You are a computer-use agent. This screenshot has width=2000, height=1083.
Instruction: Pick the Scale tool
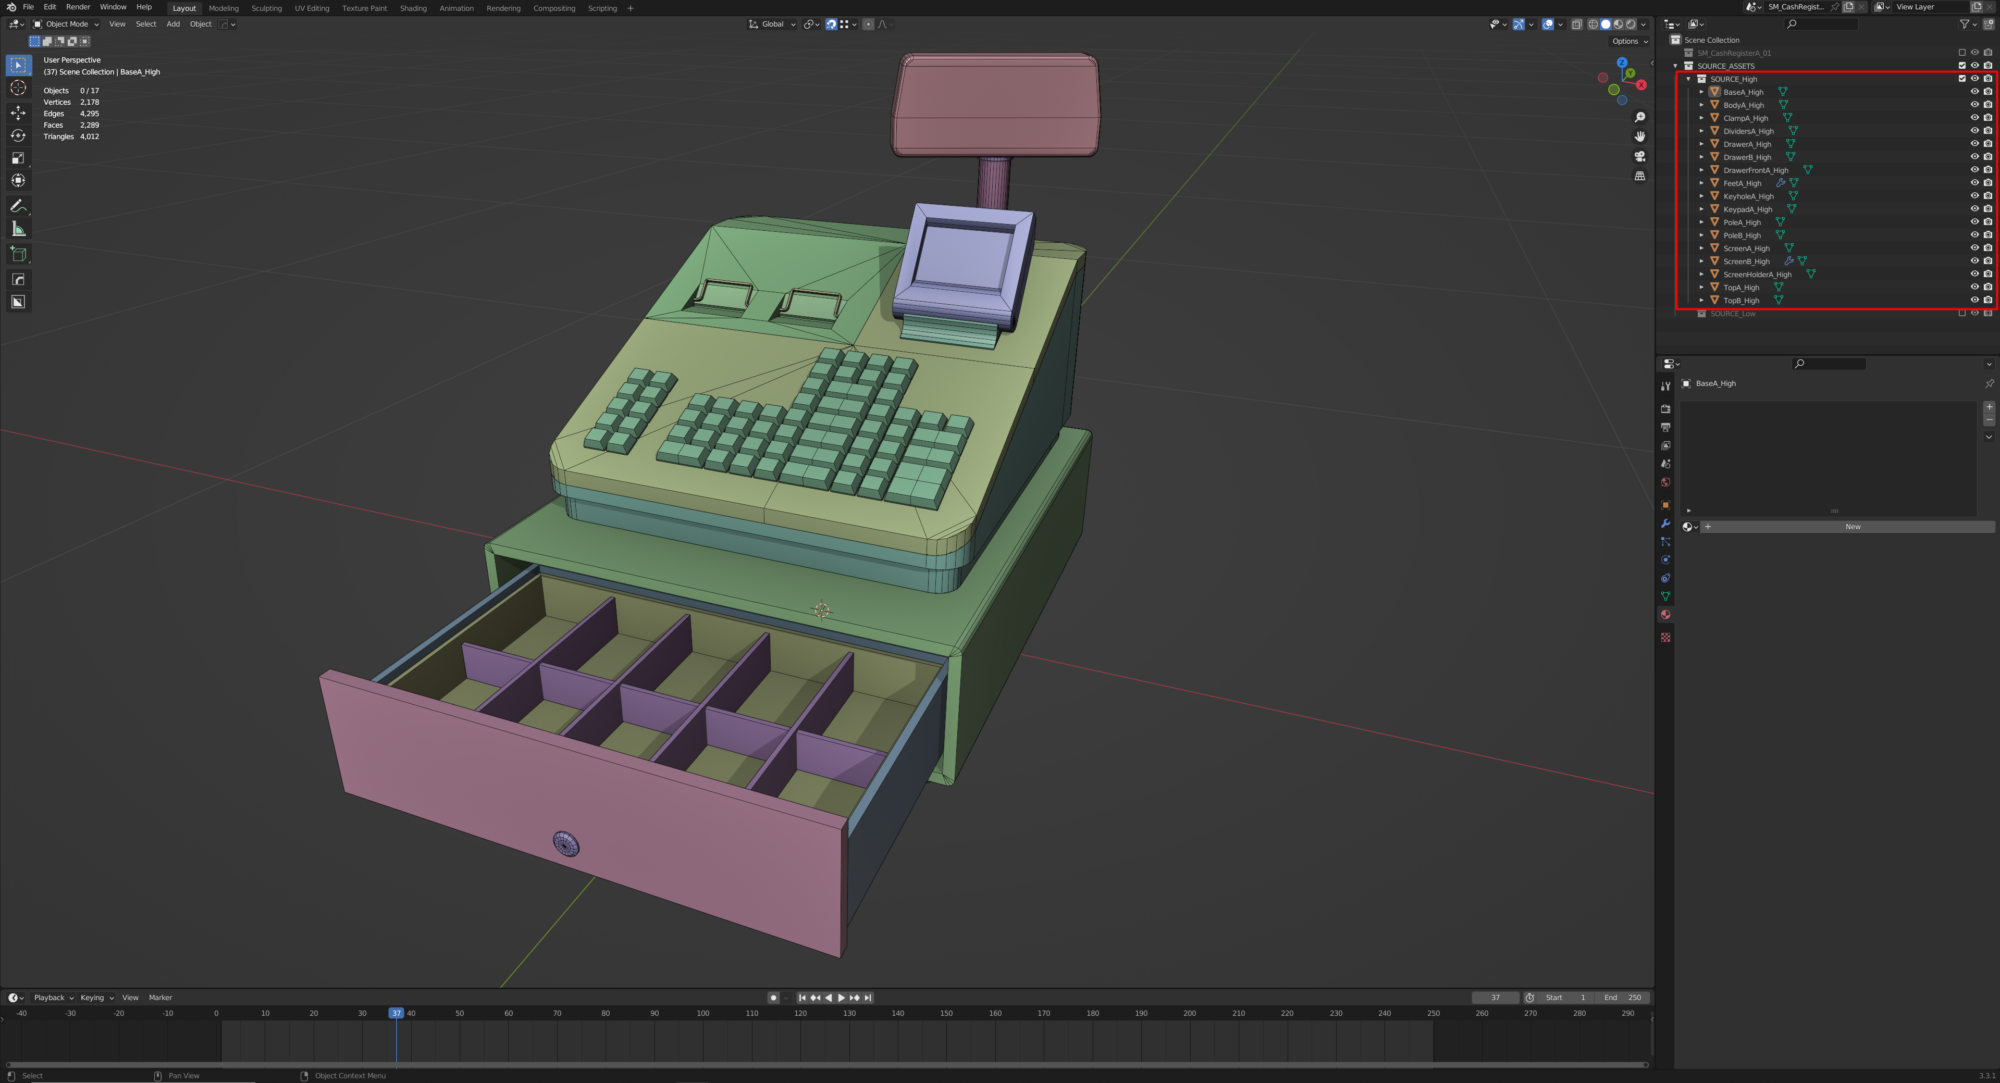click(x=18, y=158)
